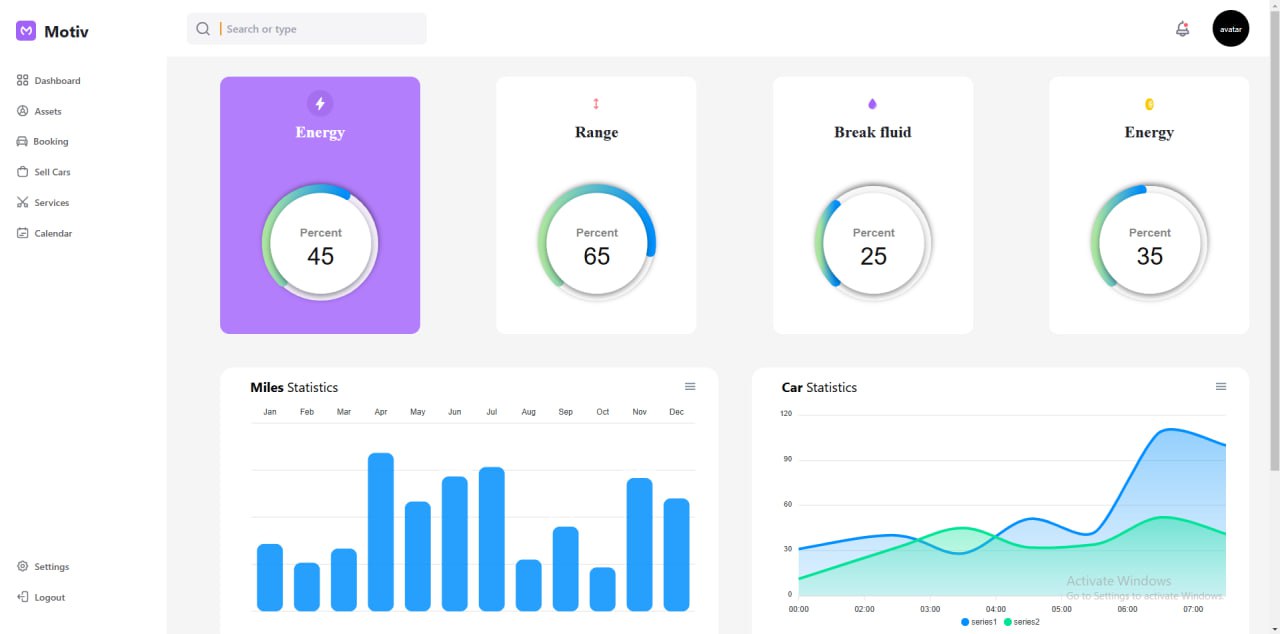Click the Motiv brand name
Screen dimensions: 1280x634
(66, 31)
